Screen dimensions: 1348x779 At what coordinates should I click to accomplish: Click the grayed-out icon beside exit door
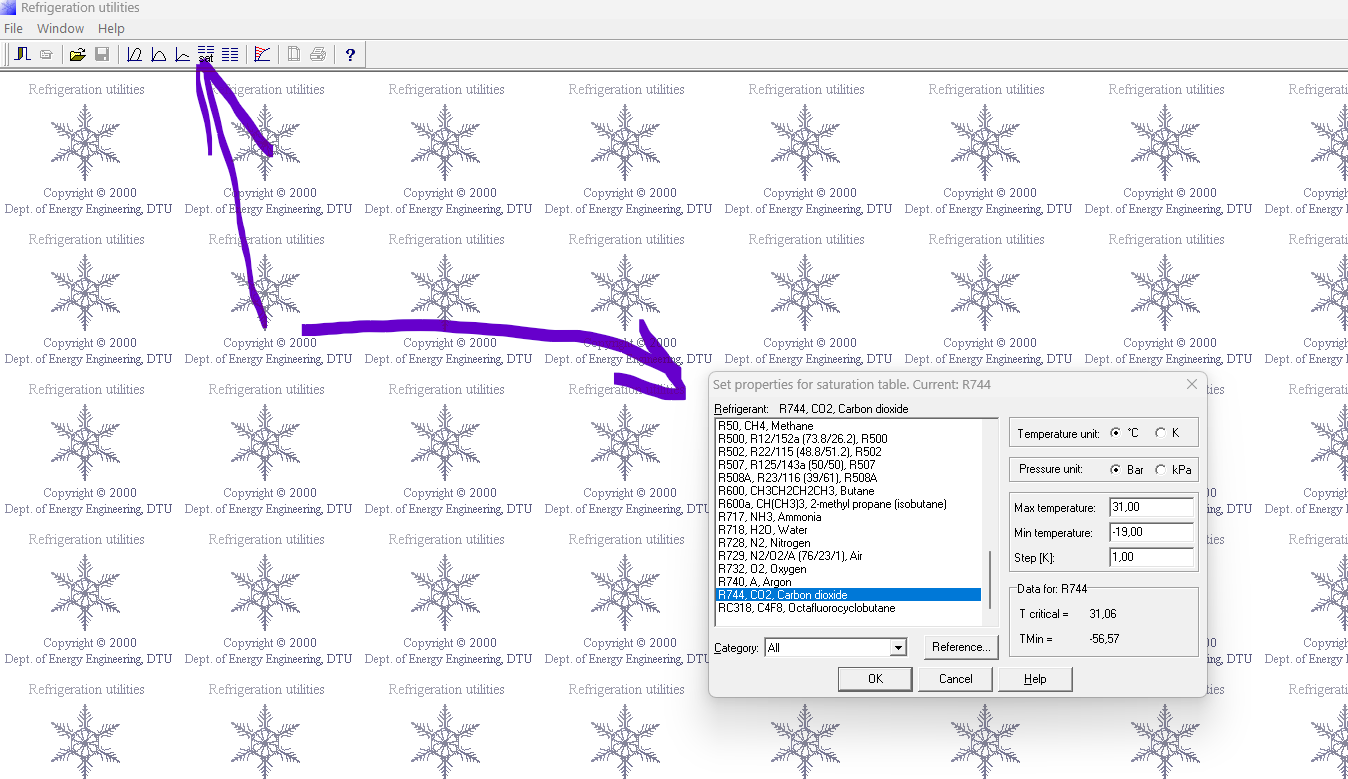click(x=46, y=54)
